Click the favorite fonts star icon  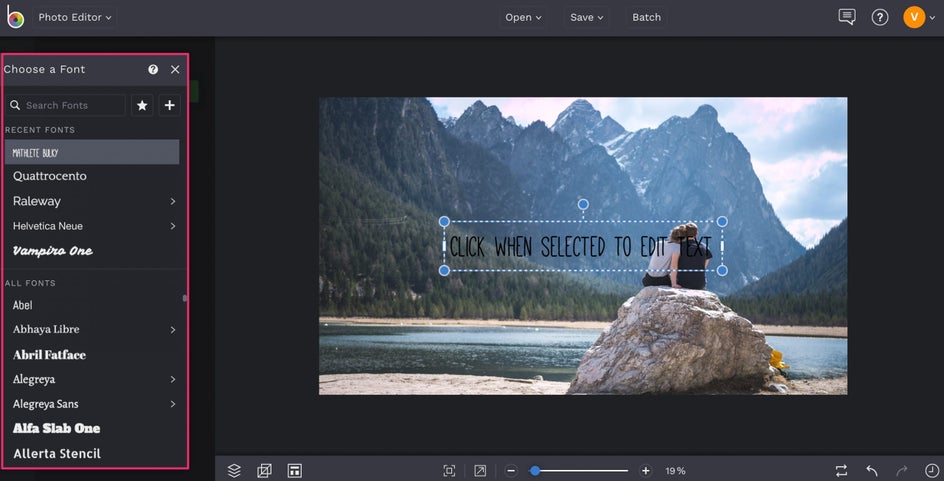(142, 105)
